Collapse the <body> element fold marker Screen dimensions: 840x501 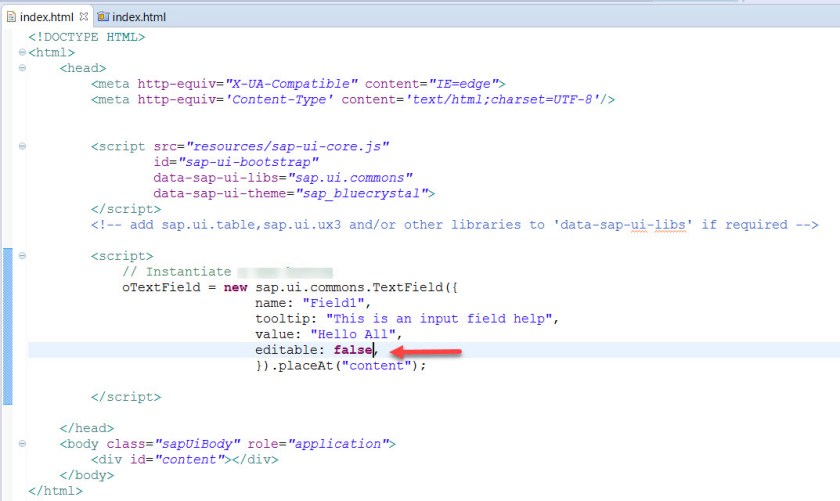tap(22, 444)
